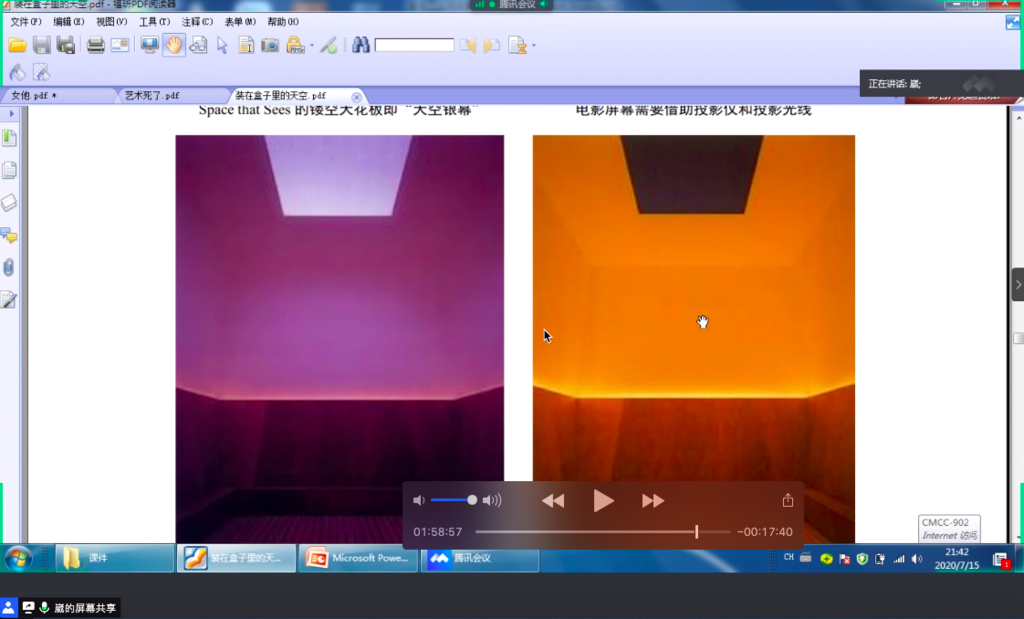
Task: Click the pen signature icon
Action: pos(328,45)
